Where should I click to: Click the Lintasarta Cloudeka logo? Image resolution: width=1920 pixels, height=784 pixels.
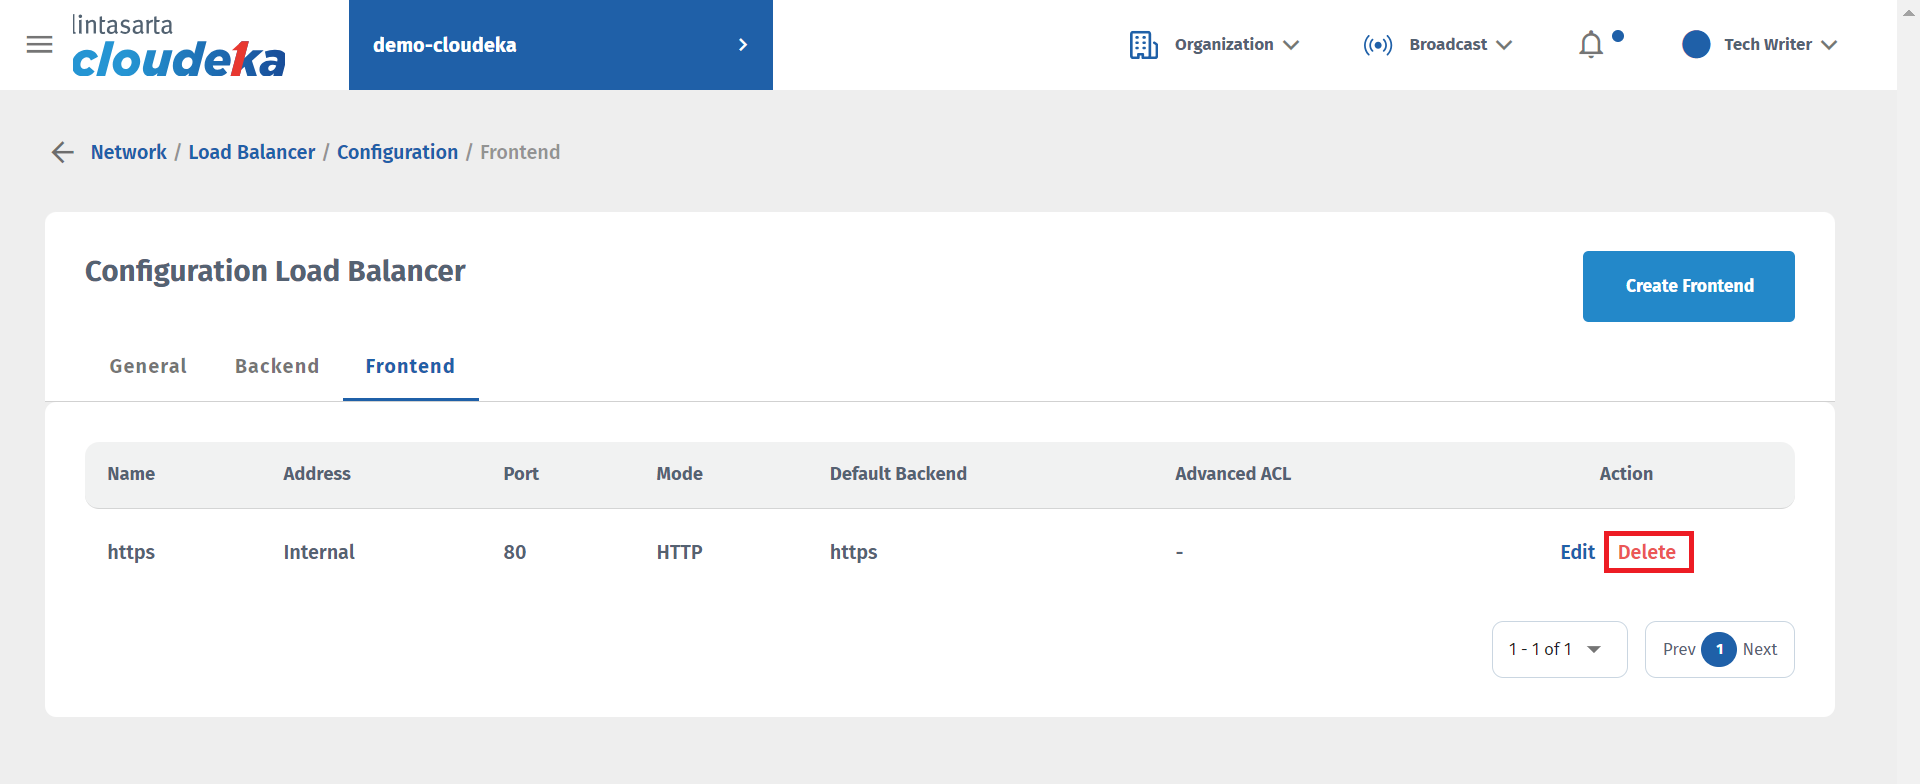(x=179, y=46)
